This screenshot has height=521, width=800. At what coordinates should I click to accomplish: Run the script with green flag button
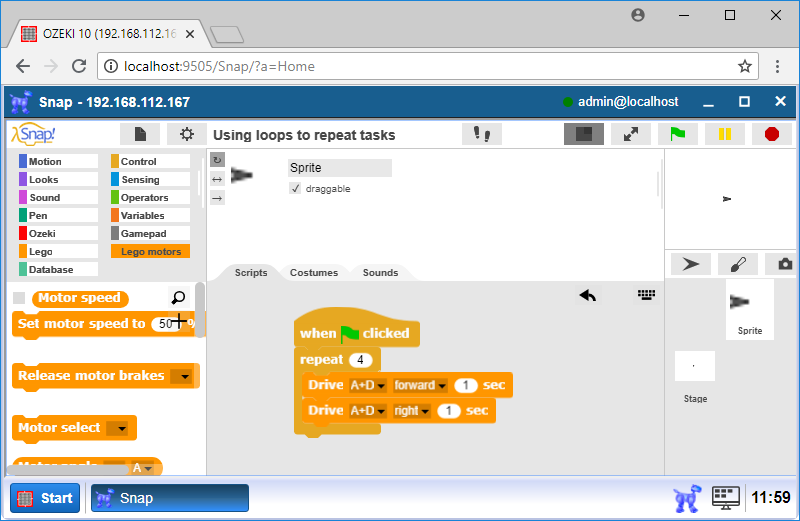tap(678, 134)
